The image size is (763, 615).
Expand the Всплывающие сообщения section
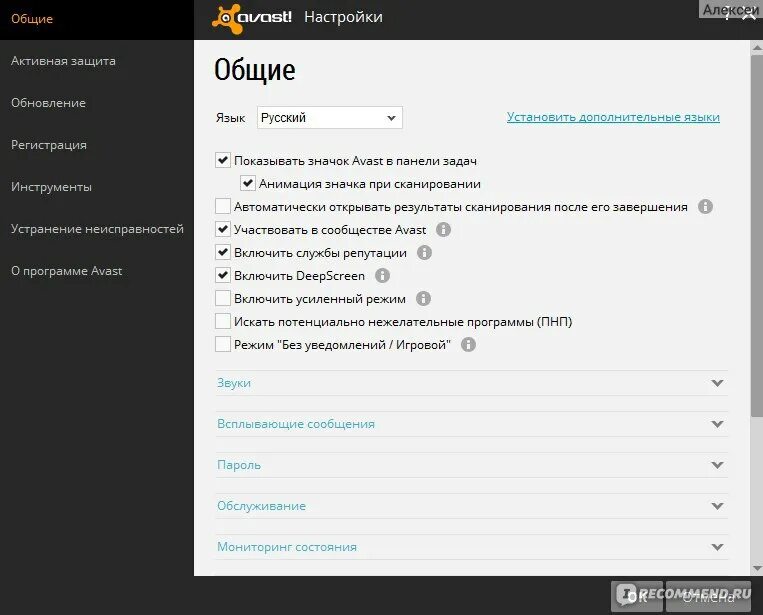[472, 424]
